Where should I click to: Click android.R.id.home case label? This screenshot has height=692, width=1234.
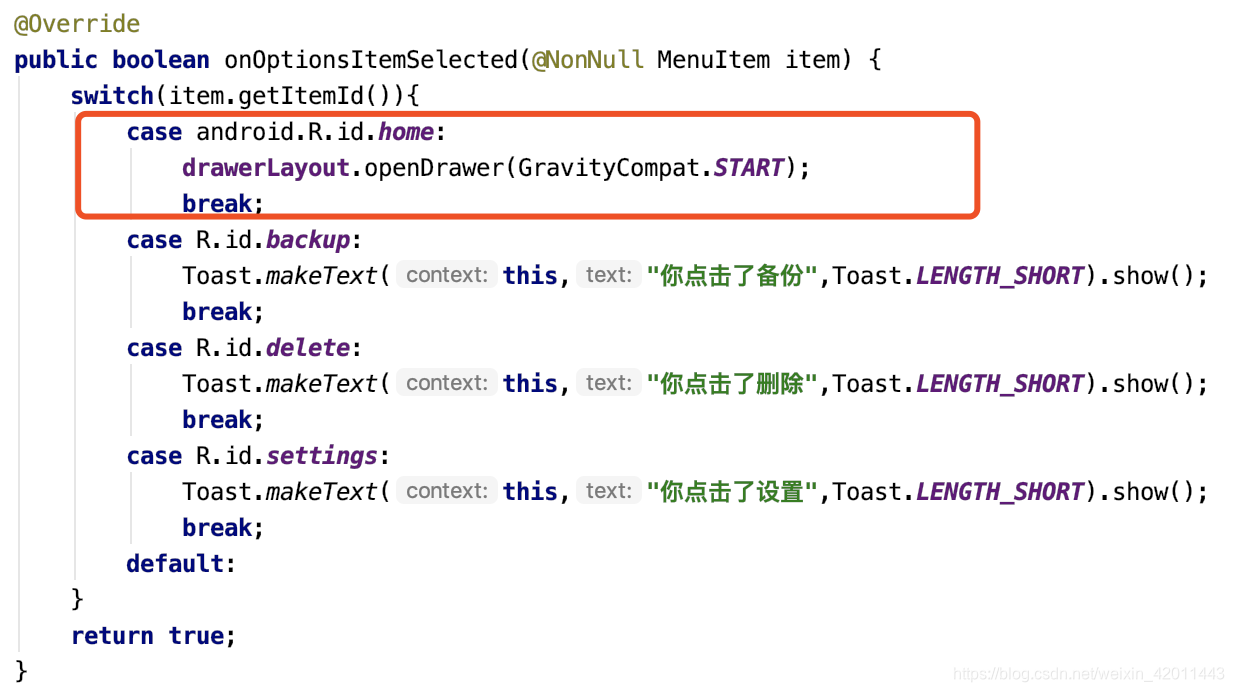click(x=315, y=132)
